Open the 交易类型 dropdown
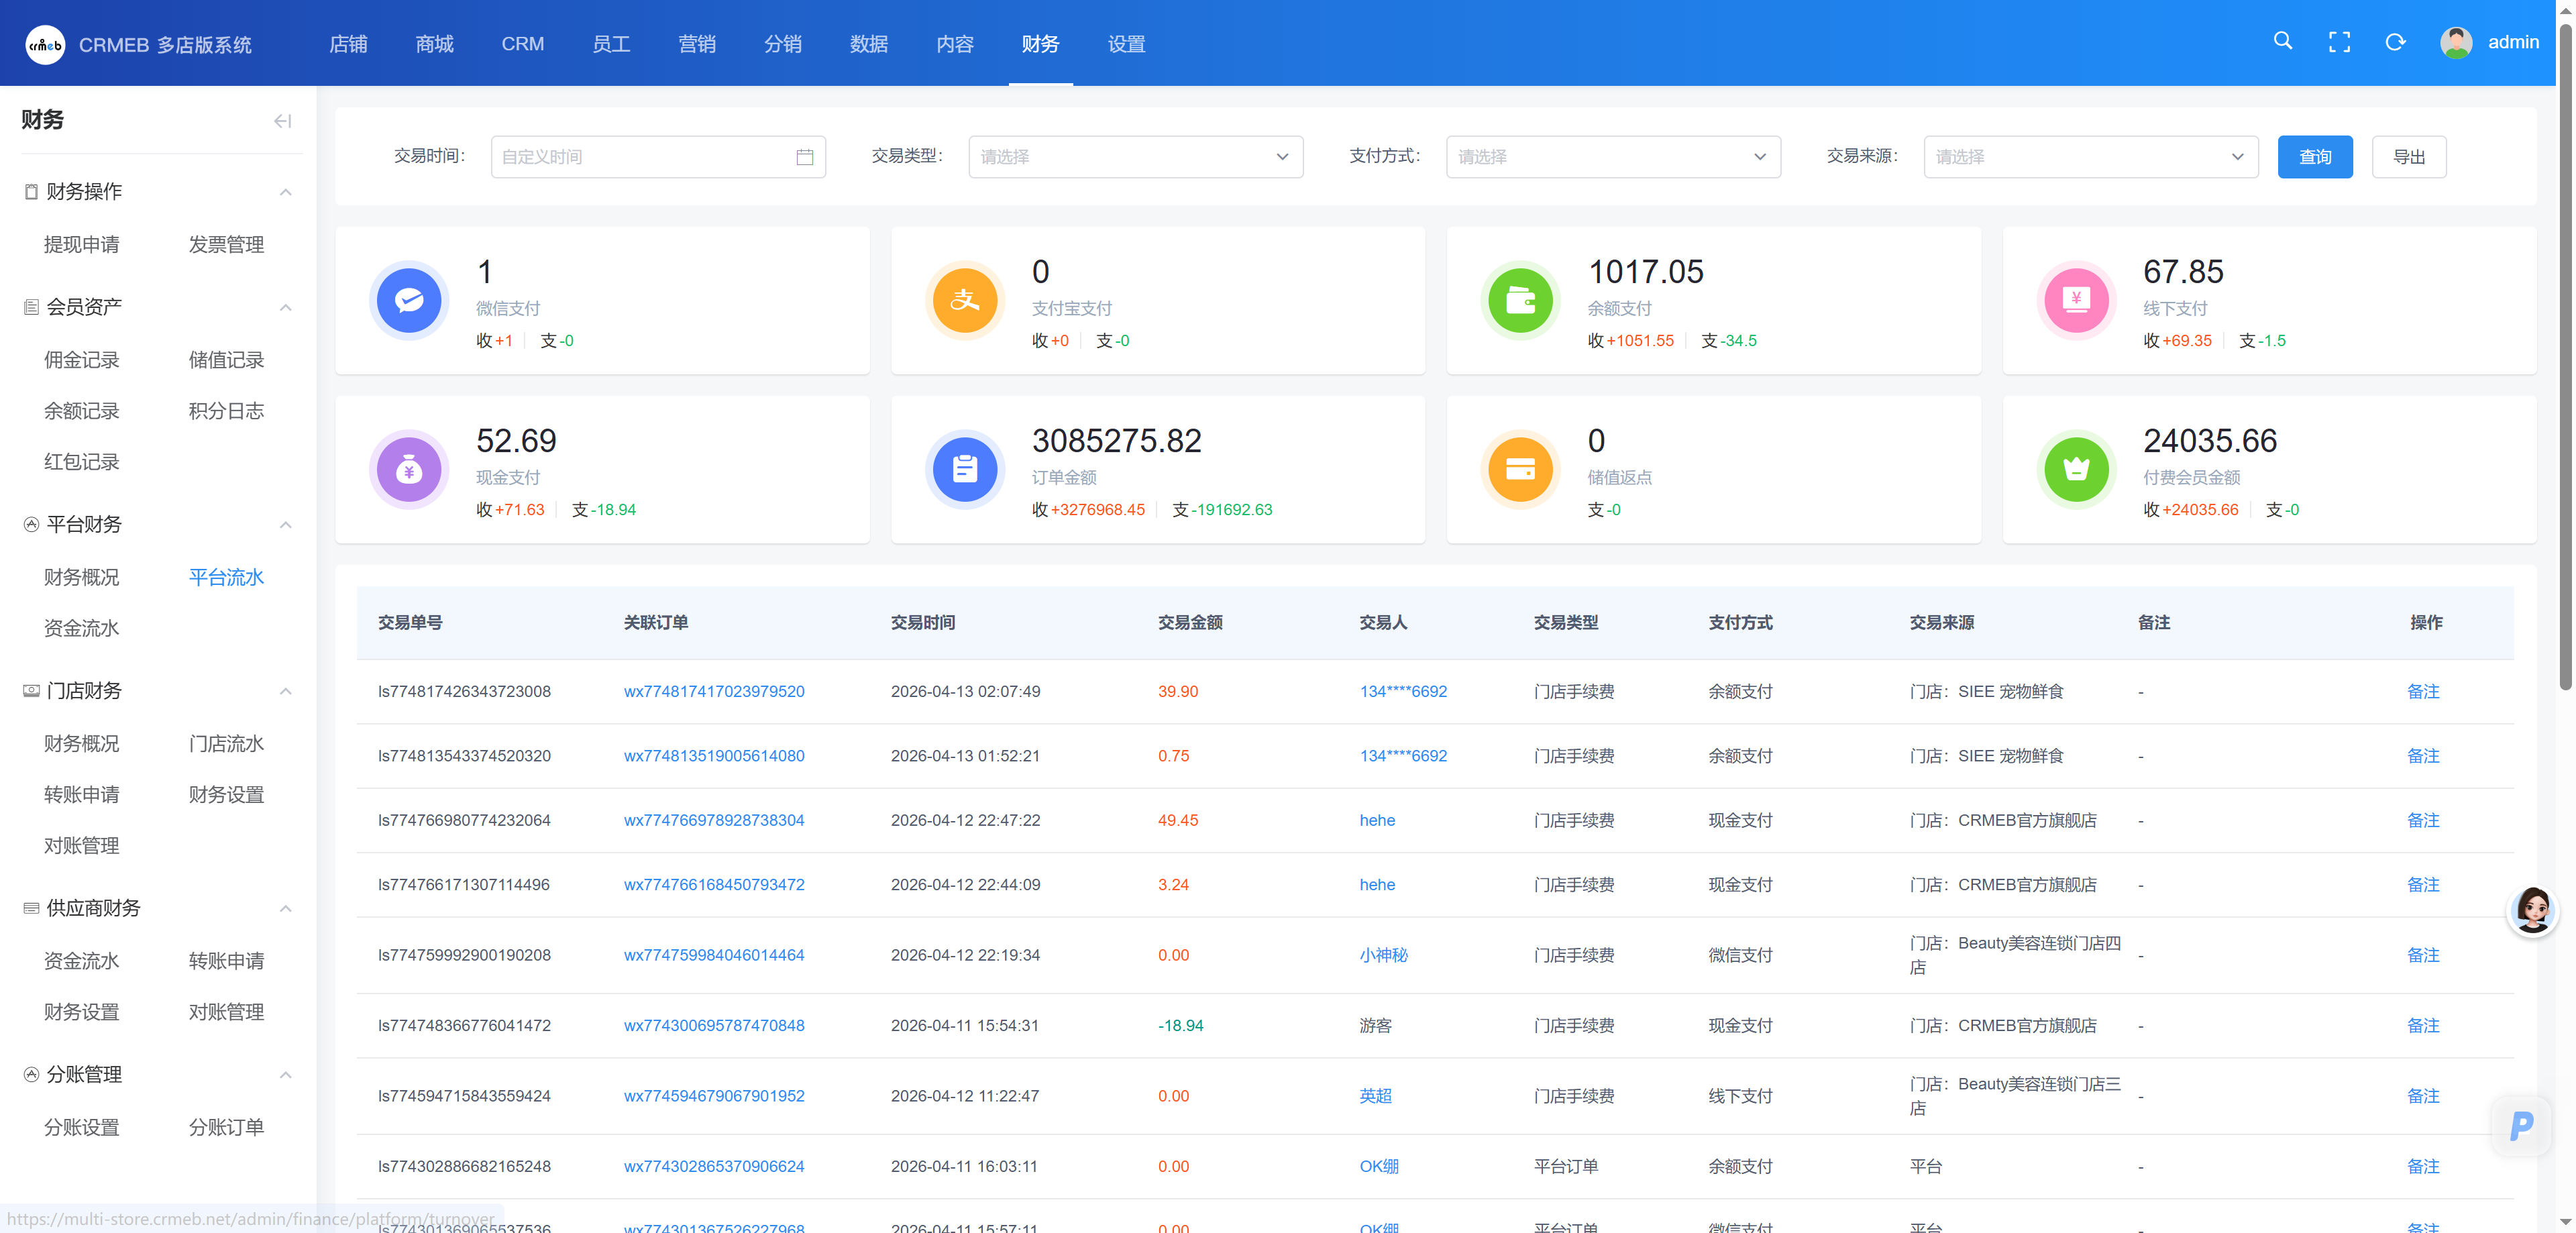This screenshot has height=1233, width=2576. pos(1135,157)
